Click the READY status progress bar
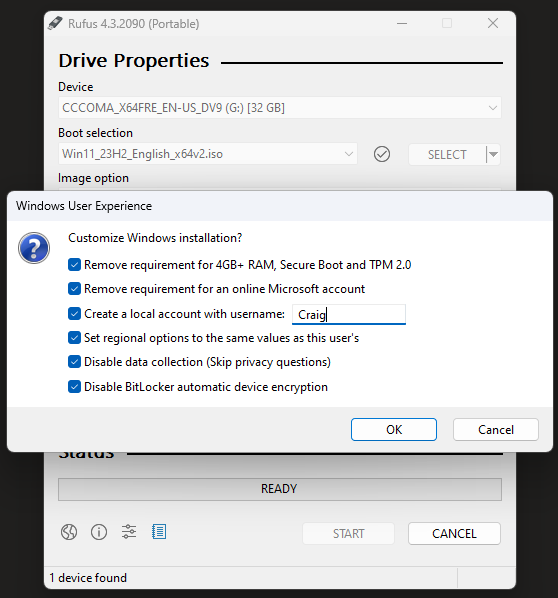The width and height of the screenshot is (558, 598). point(280,489)
